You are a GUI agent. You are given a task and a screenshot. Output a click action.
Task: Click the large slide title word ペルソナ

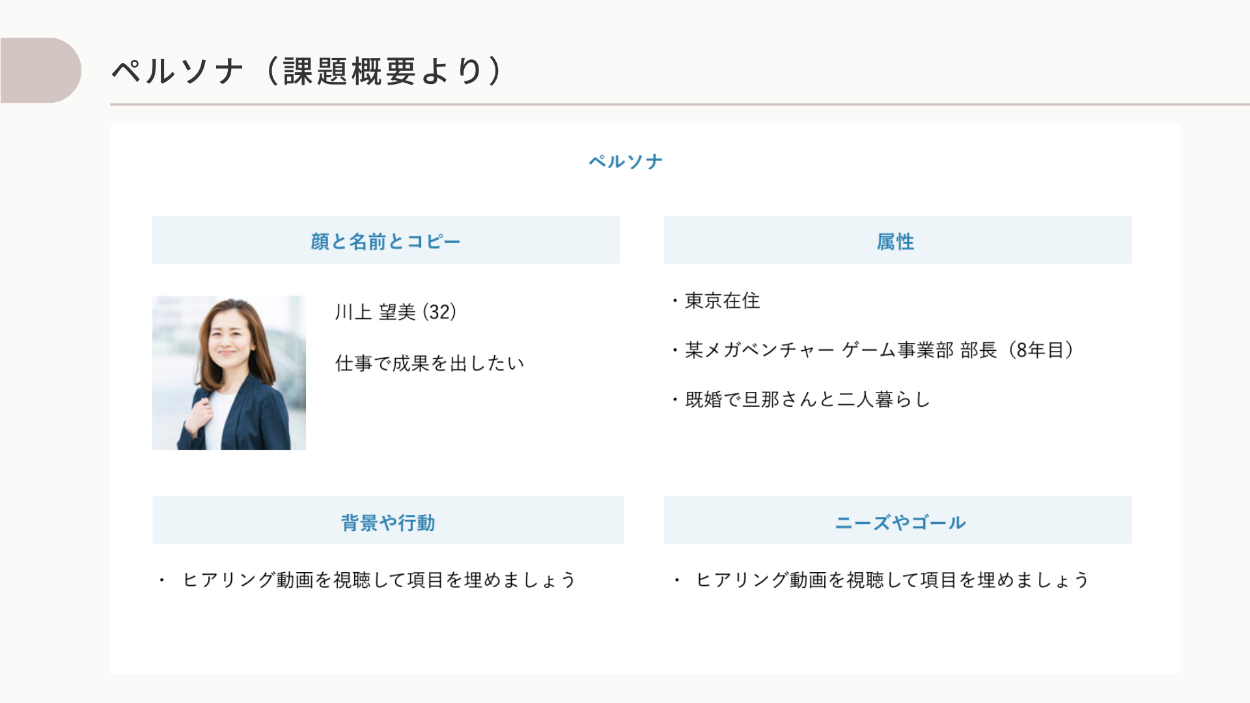177,72
